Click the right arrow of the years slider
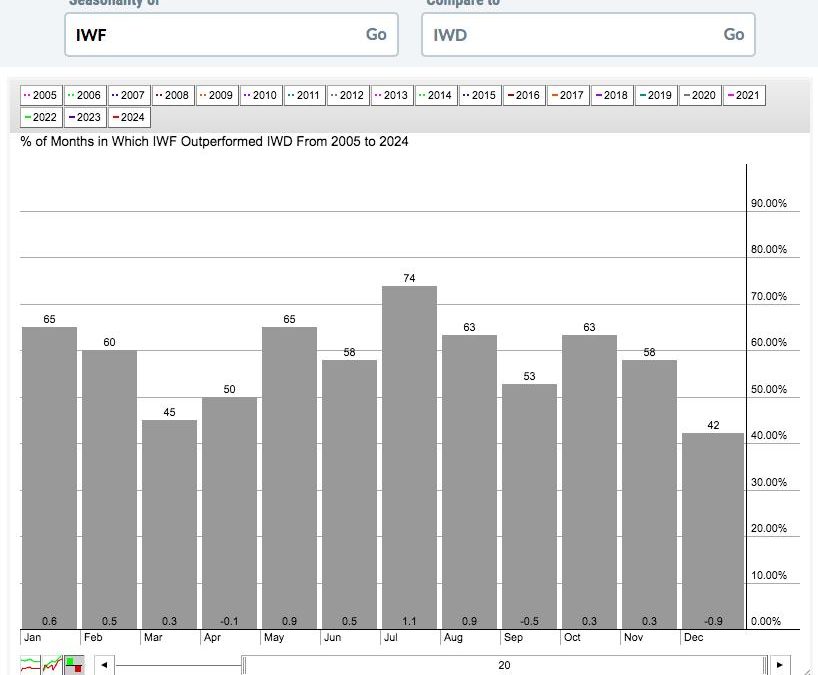 click(x=780, y=665)
